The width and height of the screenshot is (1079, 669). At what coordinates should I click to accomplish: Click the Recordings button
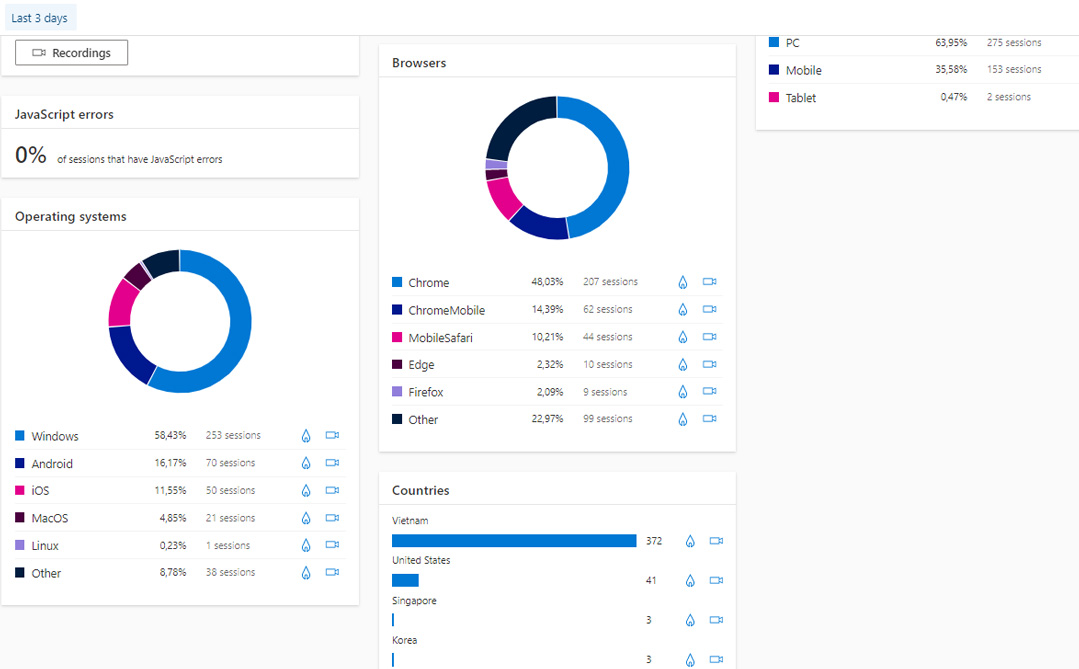[x=71, y=53]
